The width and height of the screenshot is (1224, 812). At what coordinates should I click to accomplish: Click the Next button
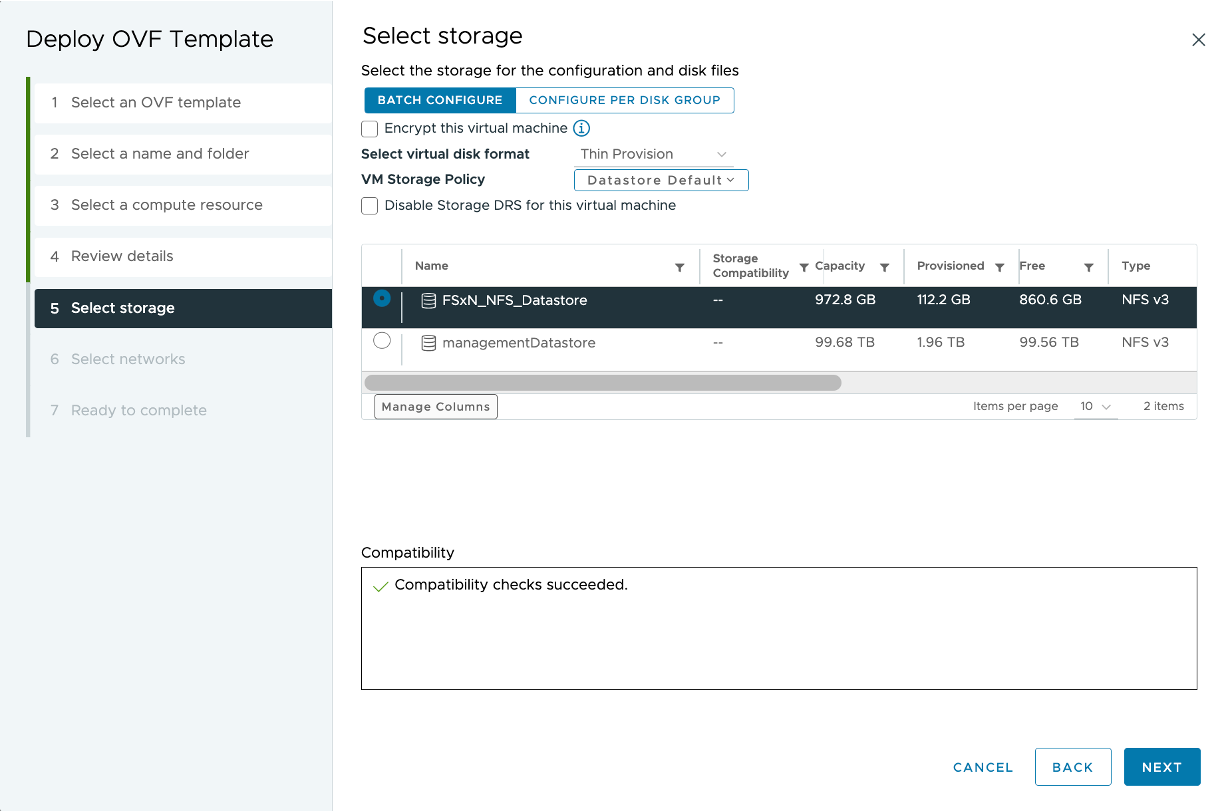[x=1162, y=767]
